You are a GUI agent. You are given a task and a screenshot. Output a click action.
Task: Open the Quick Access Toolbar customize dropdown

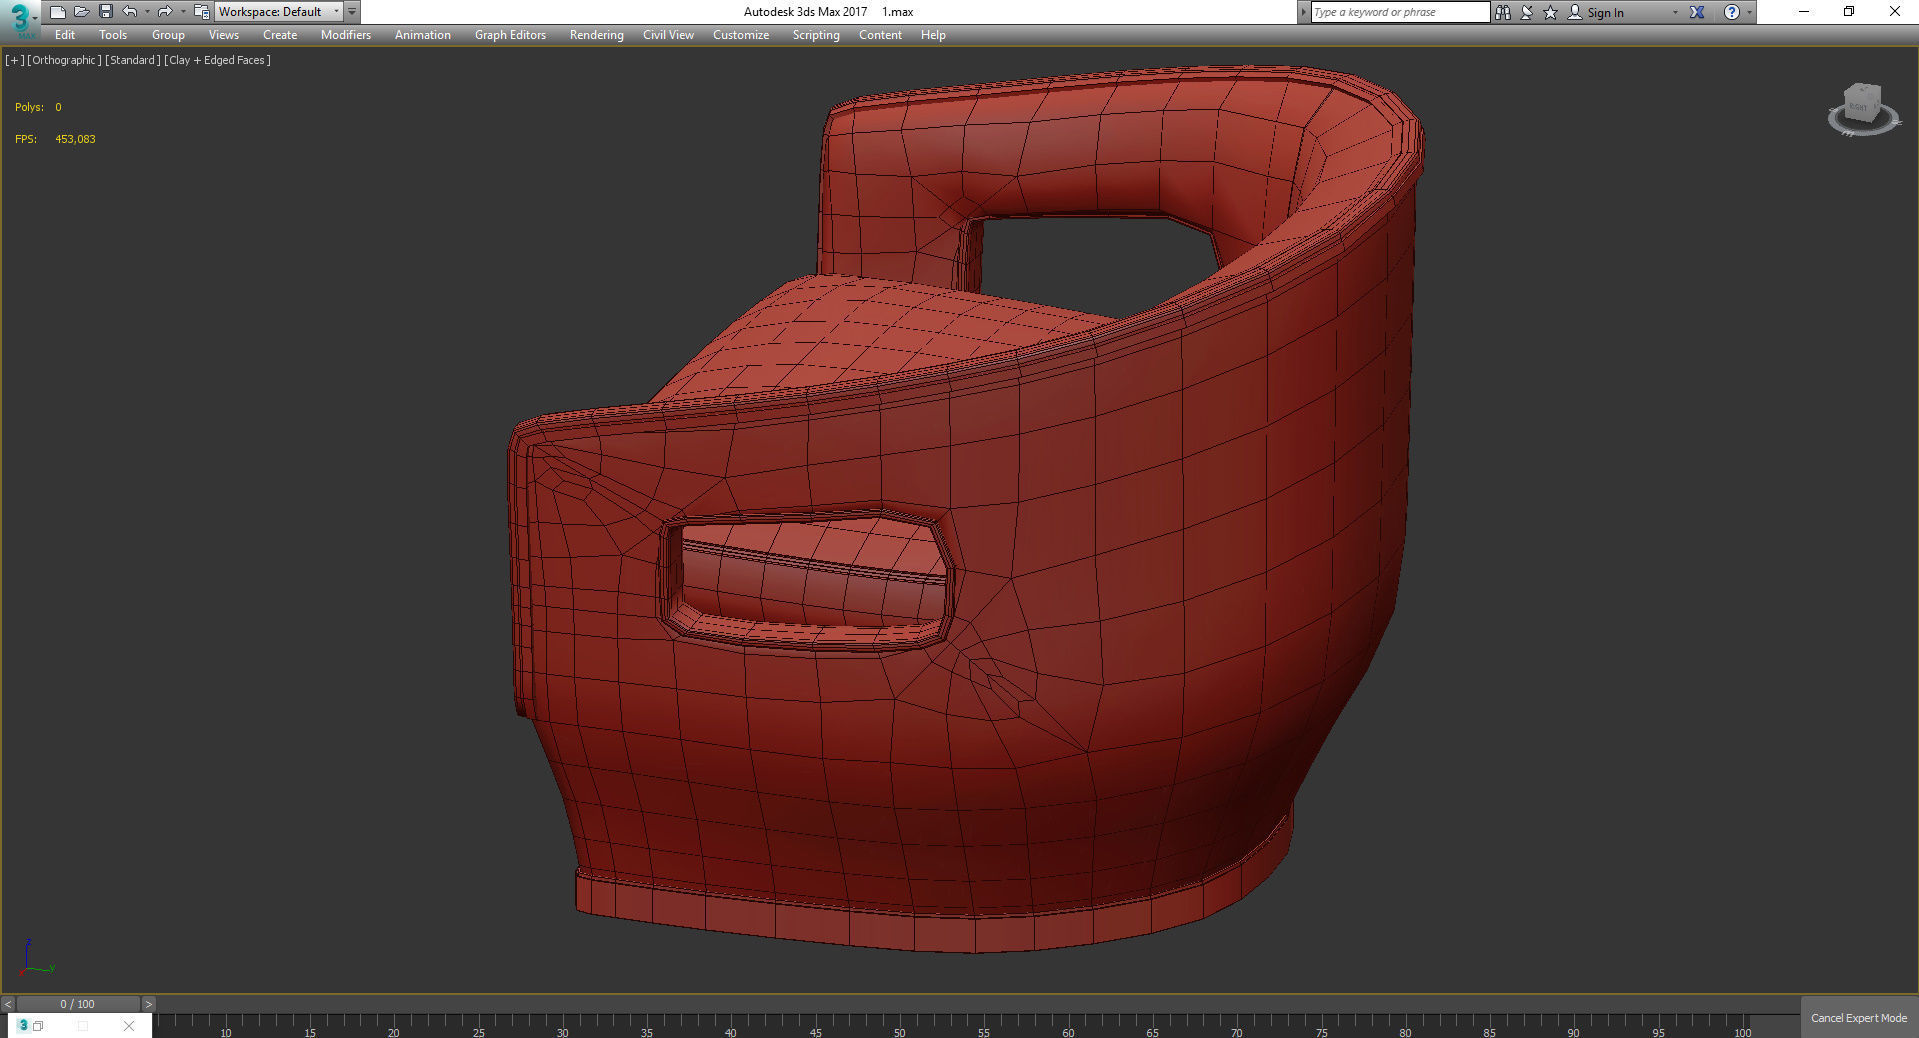(x=352, y=12)
